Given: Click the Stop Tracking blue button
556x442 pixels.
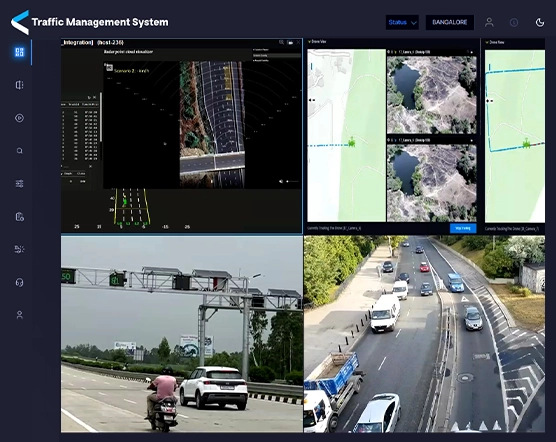Looking at the screenshot, I should coord(463,228).
